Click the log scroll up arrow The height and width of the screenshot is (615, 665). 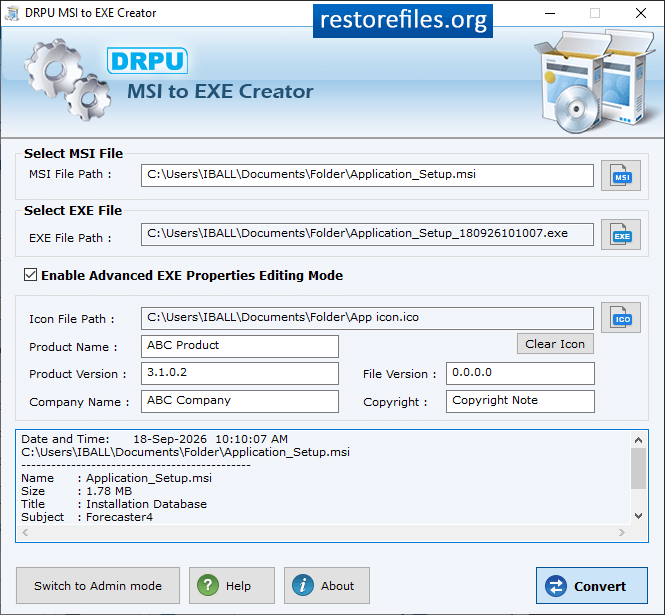pos(638,440)
